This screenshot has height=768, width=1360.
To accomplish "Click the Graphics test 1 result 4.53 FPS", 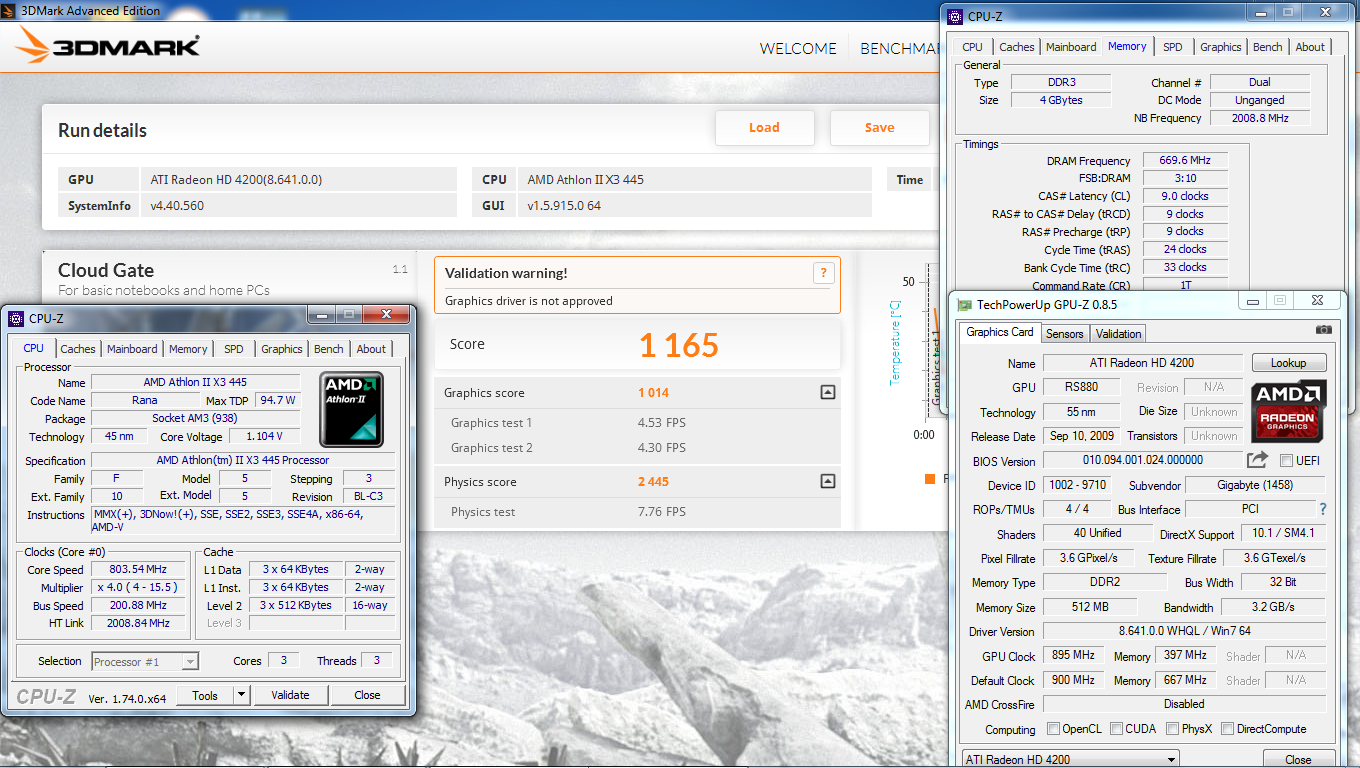I will pyautogui.click(x=662, y=423).
